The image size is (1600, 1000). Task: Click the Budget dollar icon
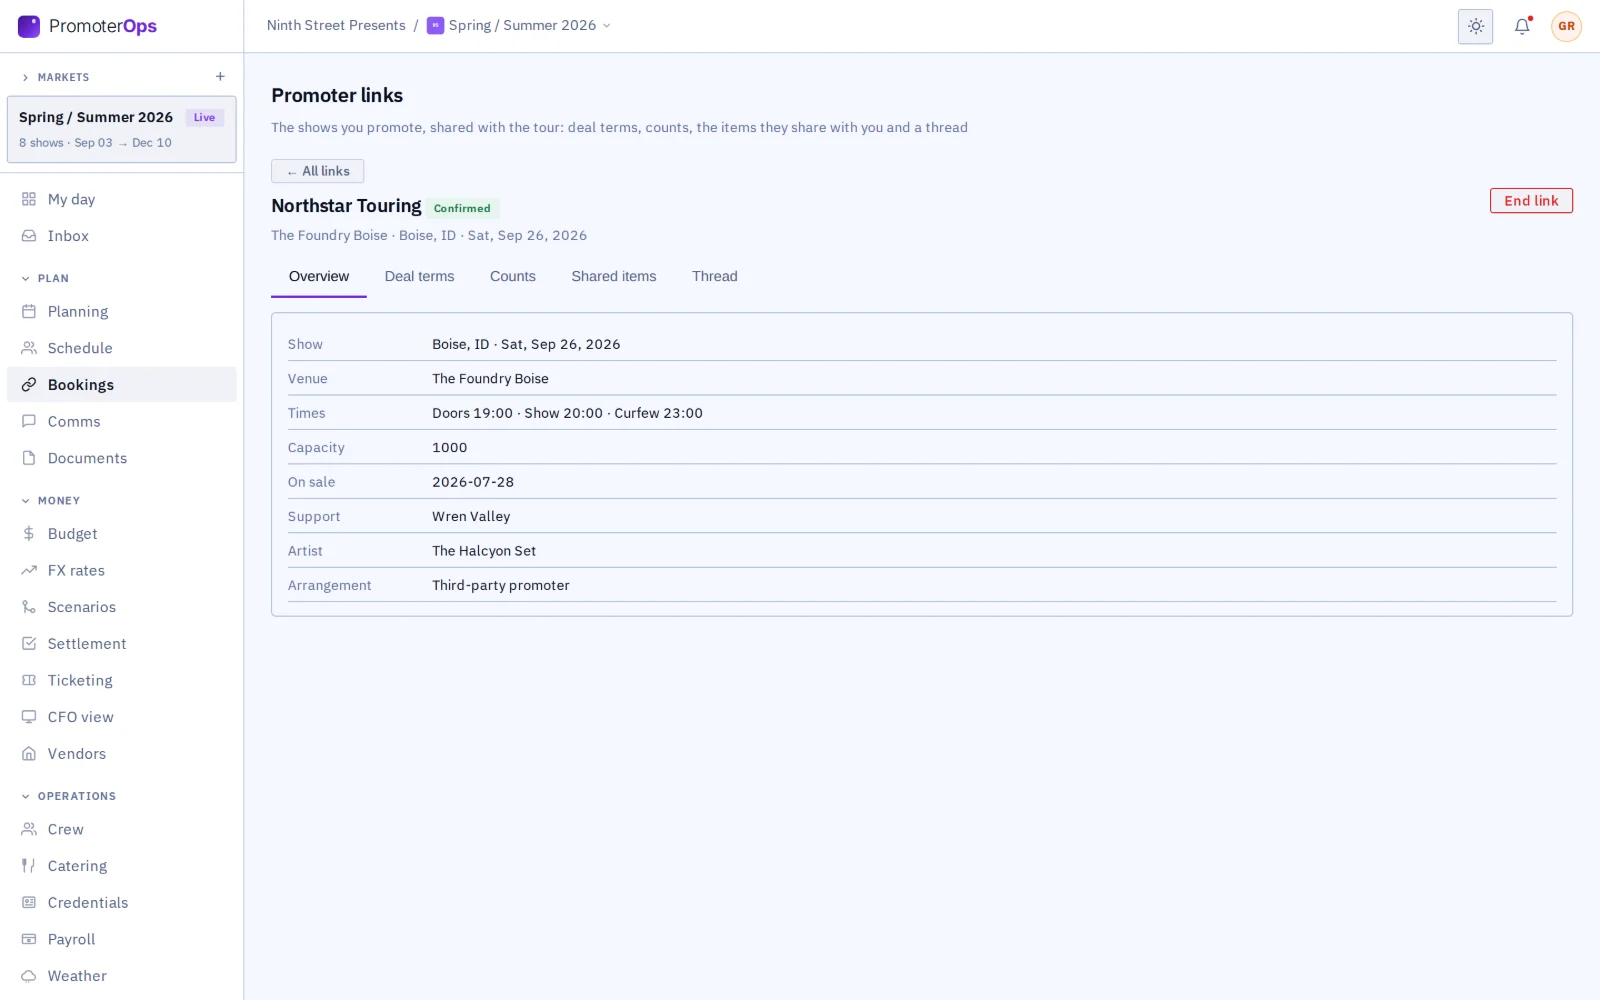[x=29, y=534]
